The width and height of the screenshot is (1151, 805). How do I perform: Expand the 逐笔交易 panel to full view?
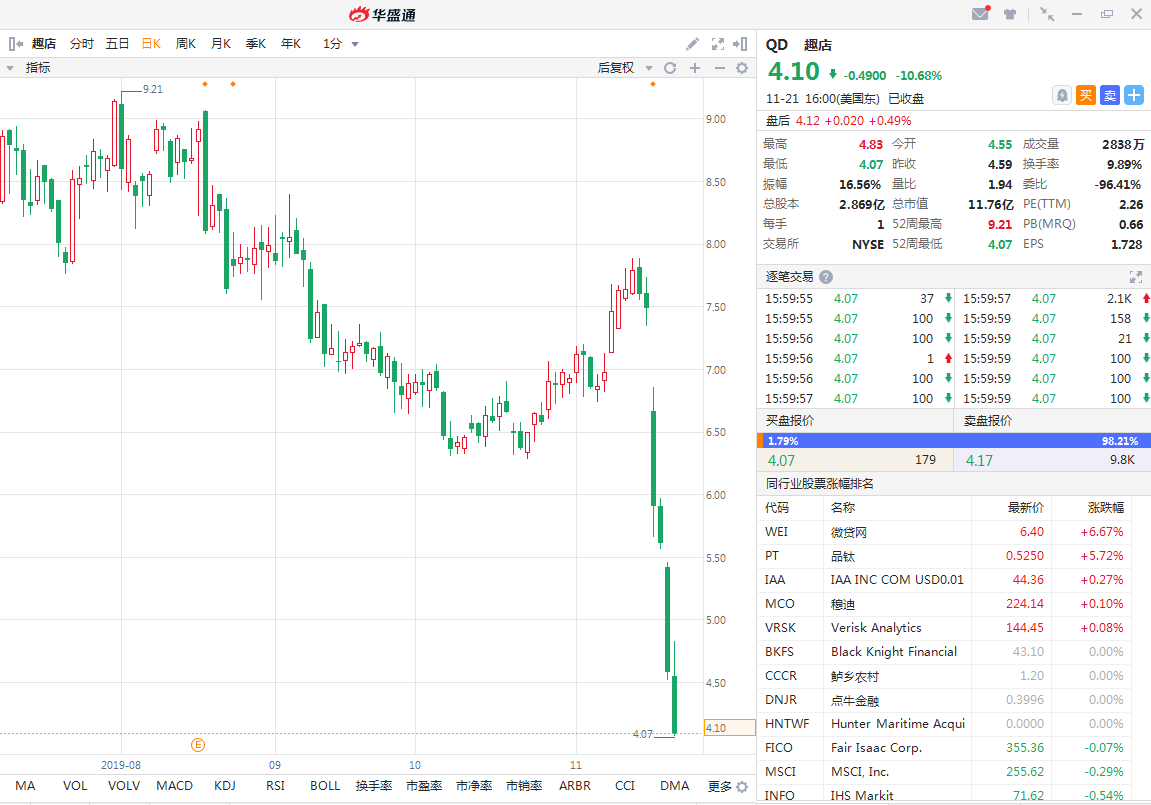coord(1136,277)
